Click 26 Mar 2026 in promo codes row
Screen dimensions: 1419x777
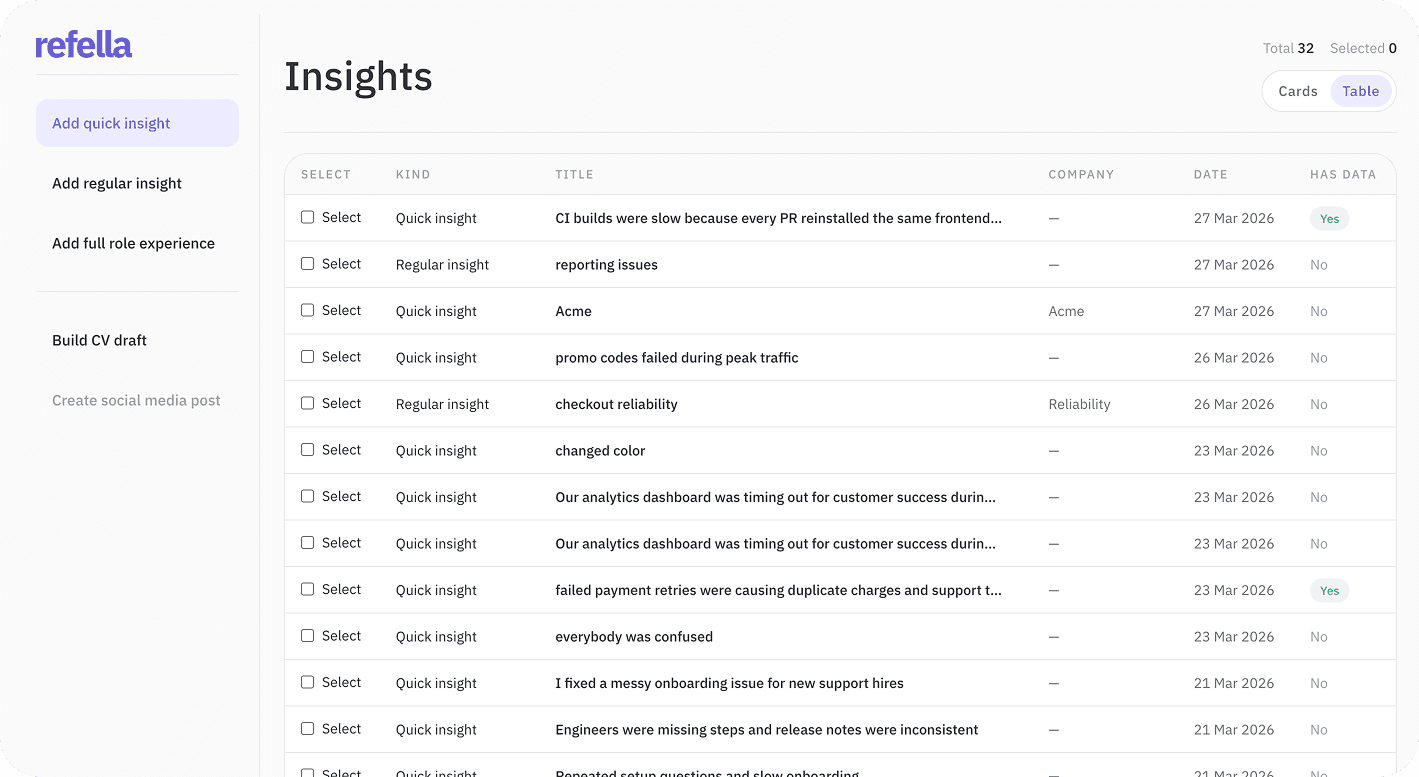pyautogui.click(x=1234, y=358)
